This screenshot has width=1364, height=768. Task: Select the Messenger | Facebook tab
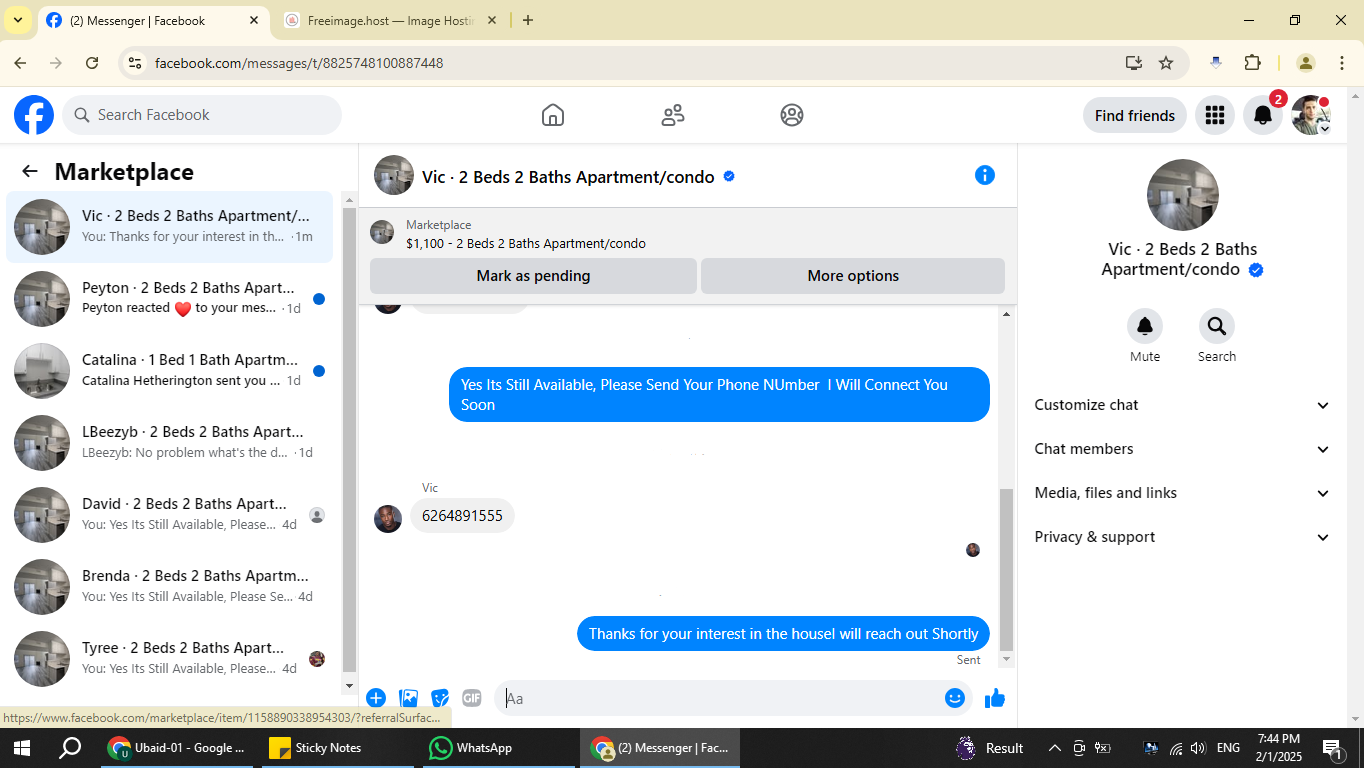pos(153,20)
